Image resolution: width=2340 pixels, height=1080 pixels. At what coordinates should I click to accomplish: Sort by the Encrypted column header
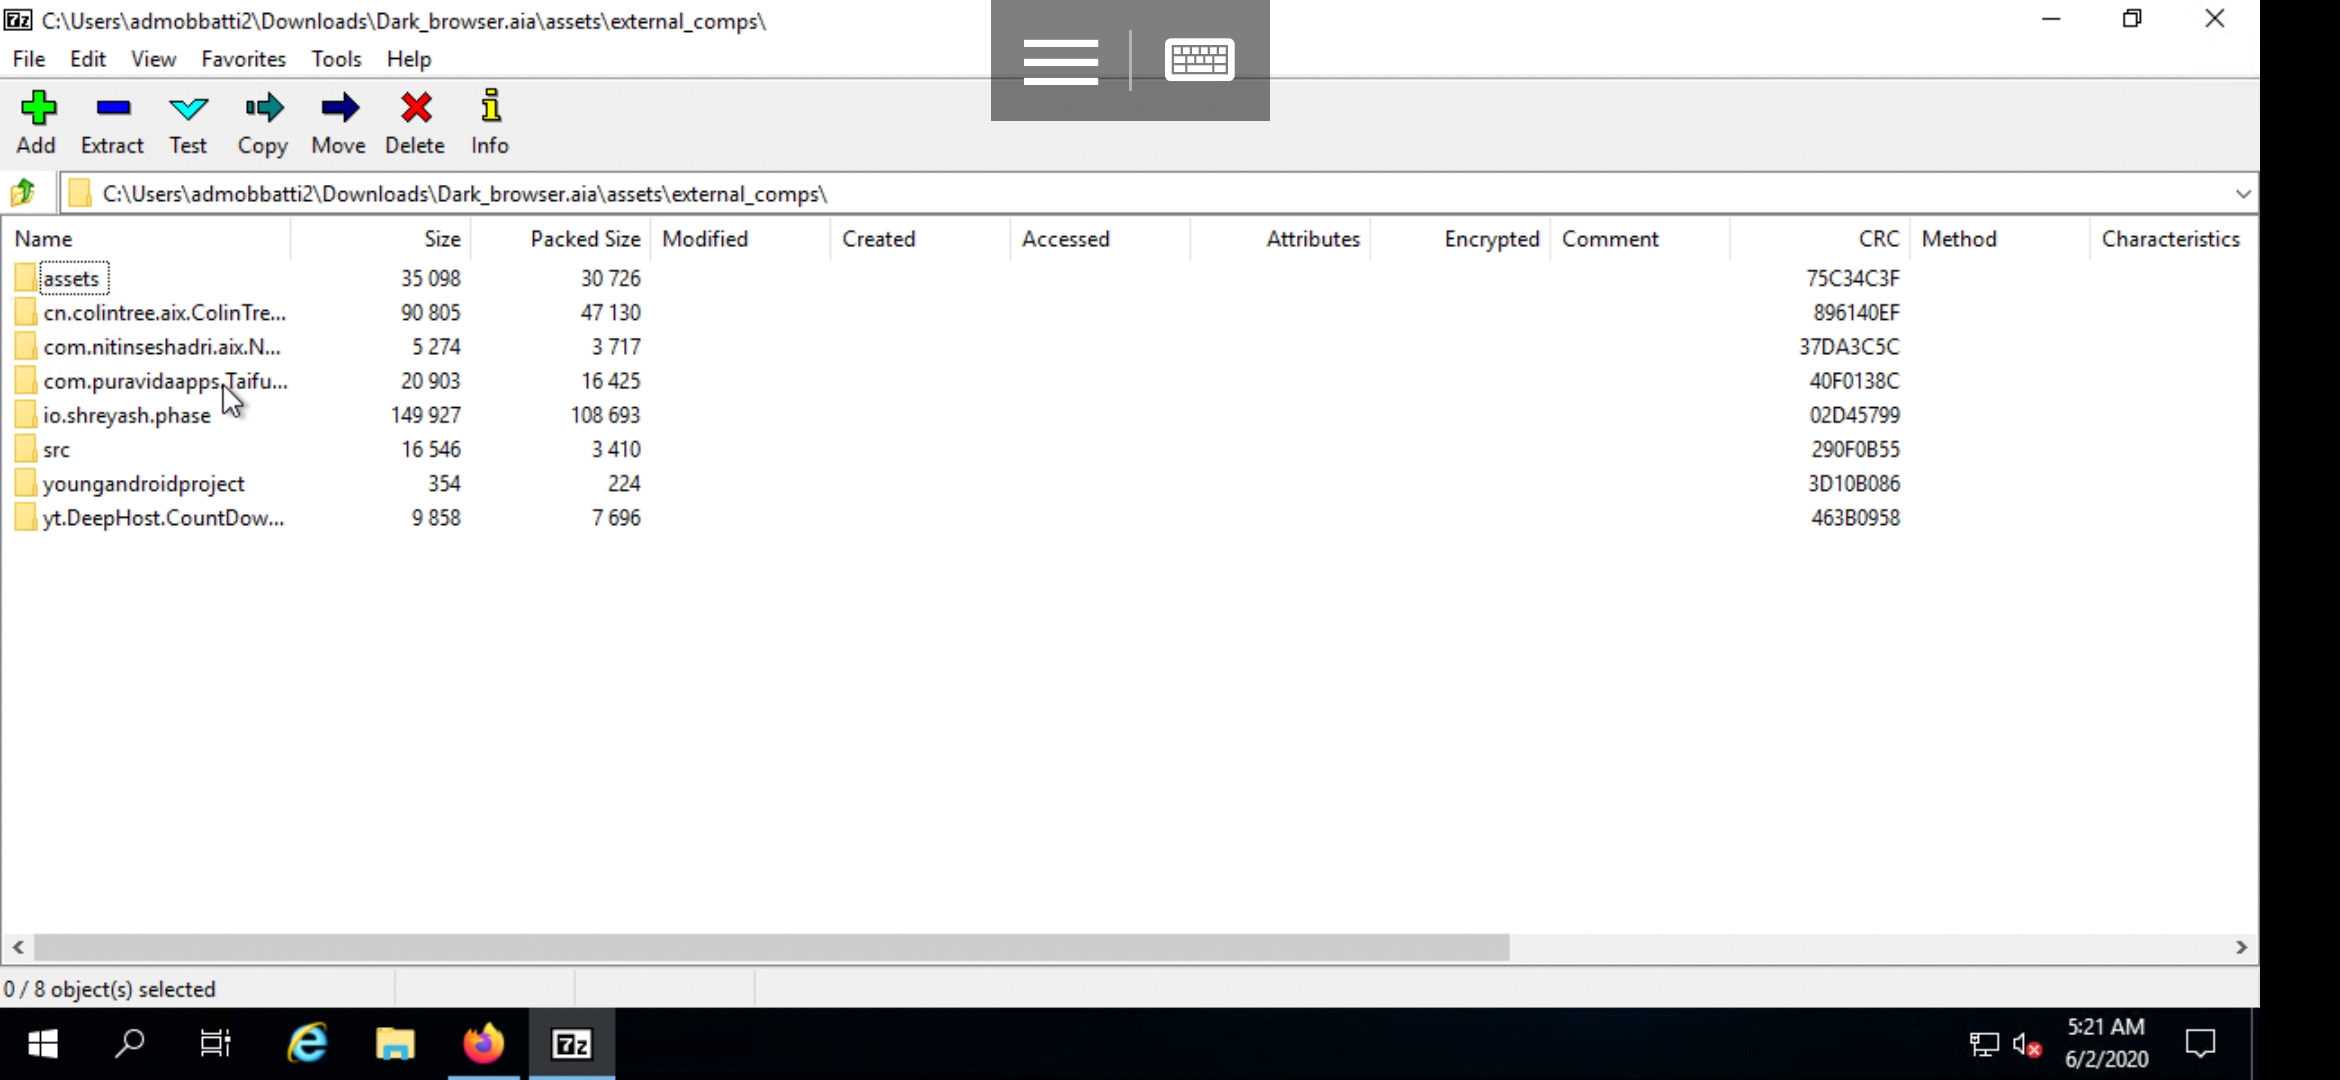pos(1461,239)
